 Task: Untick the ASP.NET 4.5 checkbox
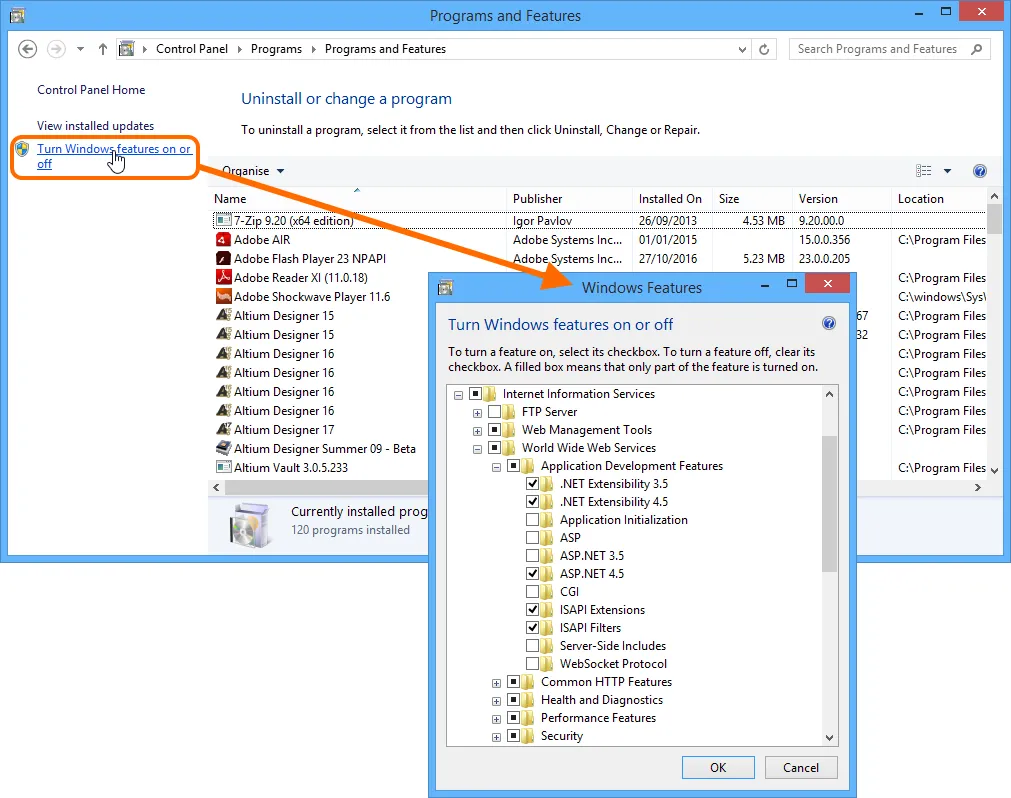(533, 574)
